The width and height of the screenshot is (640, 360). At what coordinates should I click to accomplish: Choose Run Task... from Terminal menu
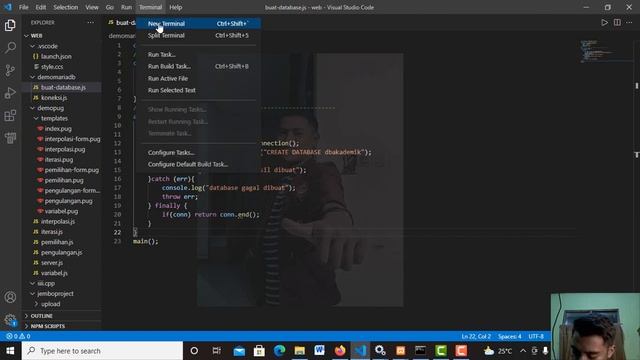click(198, 54)
